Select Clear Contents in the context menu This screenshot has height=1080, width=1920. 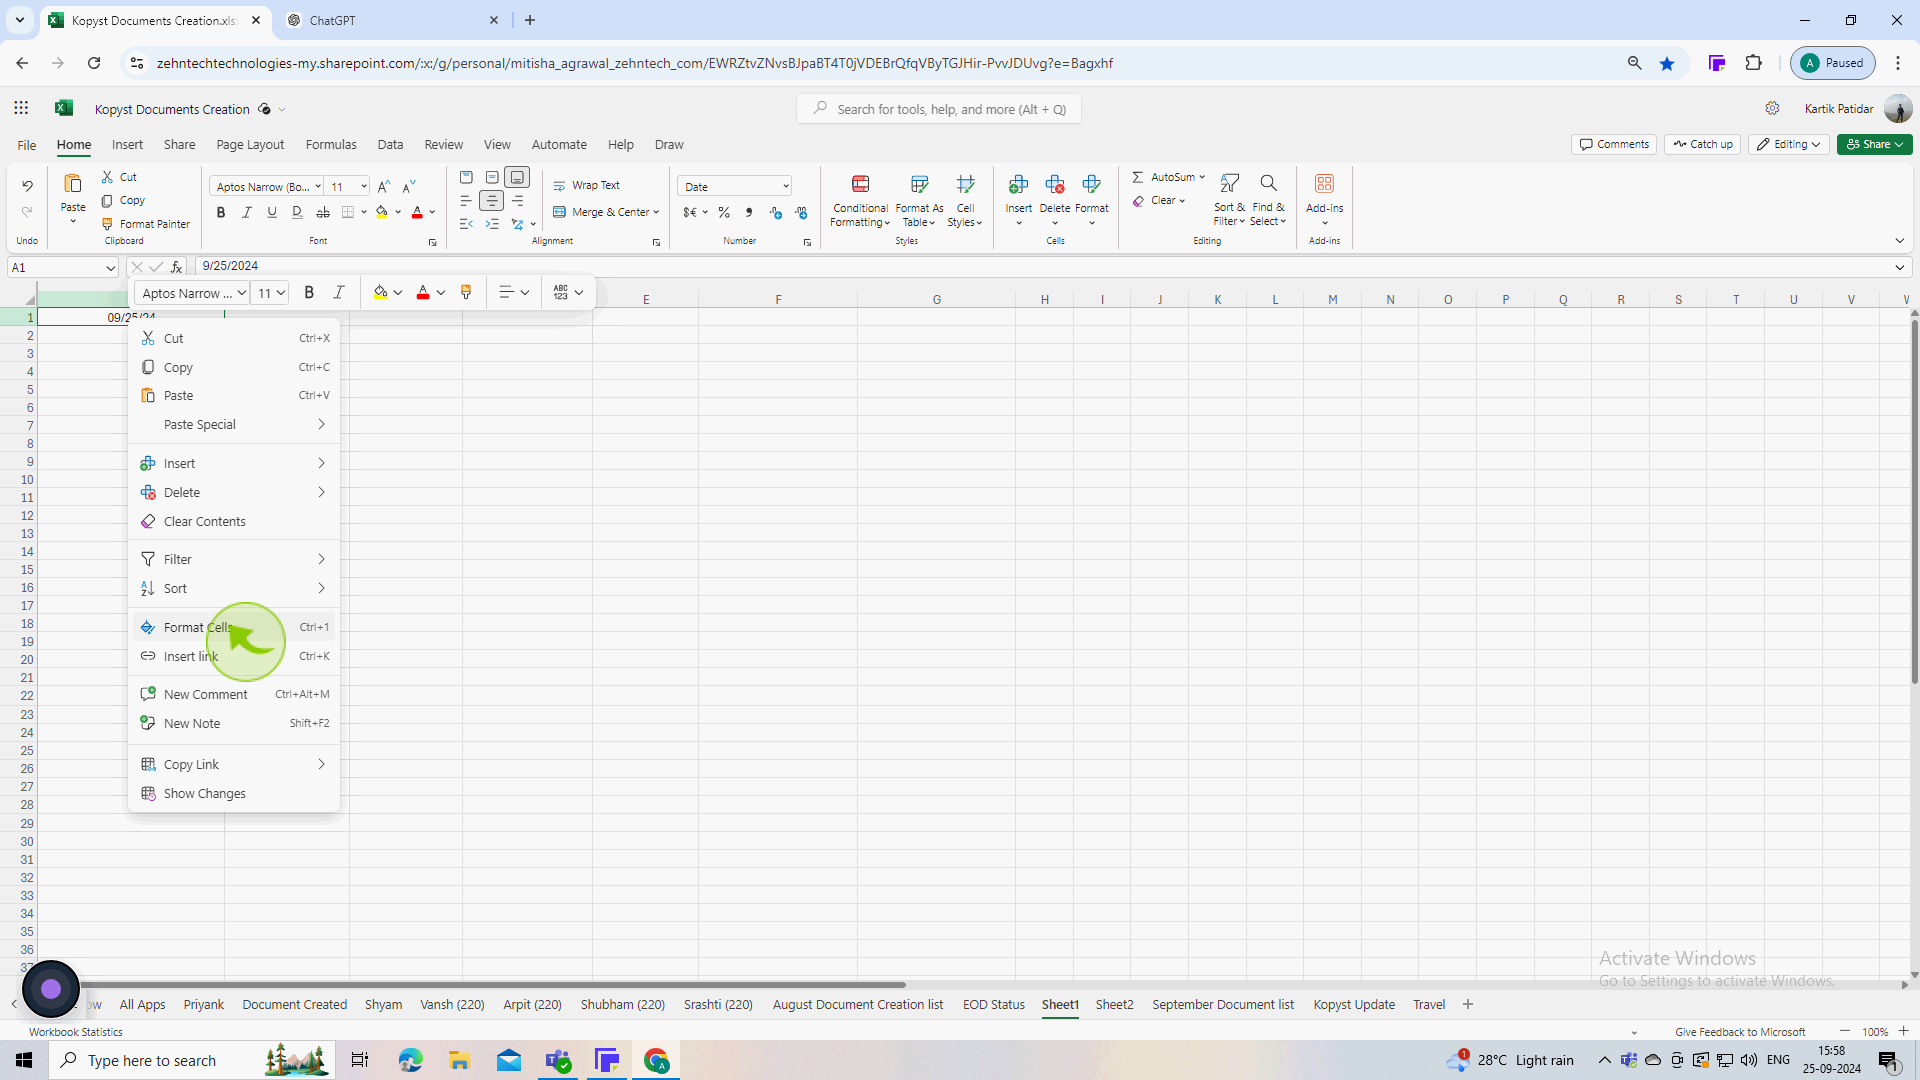tap(234, 521)
